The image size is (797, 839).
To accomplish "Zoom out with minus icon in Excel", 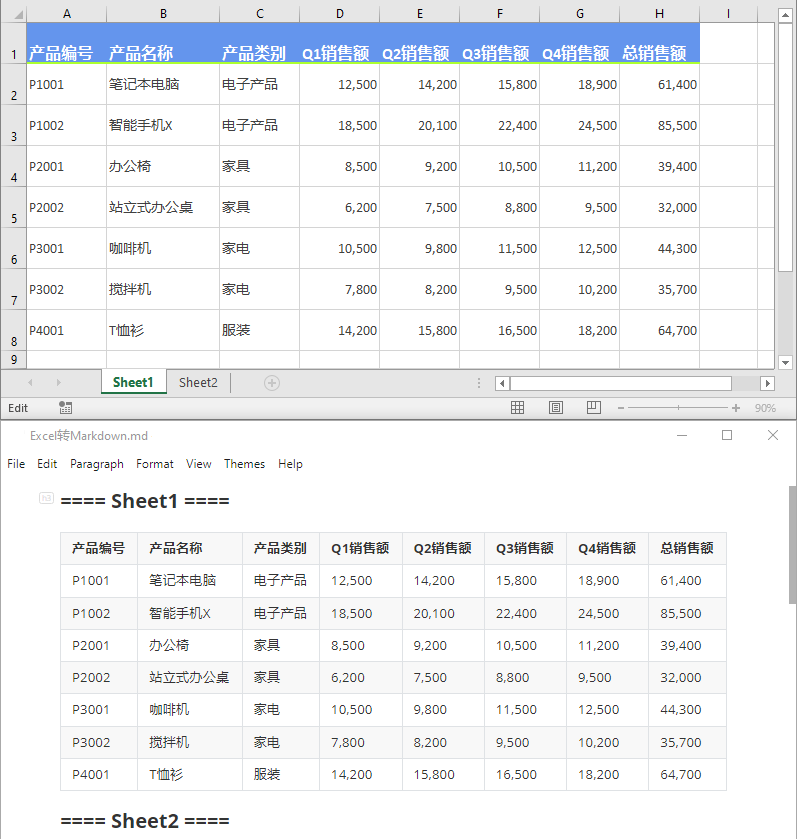I will click(620, 408).
